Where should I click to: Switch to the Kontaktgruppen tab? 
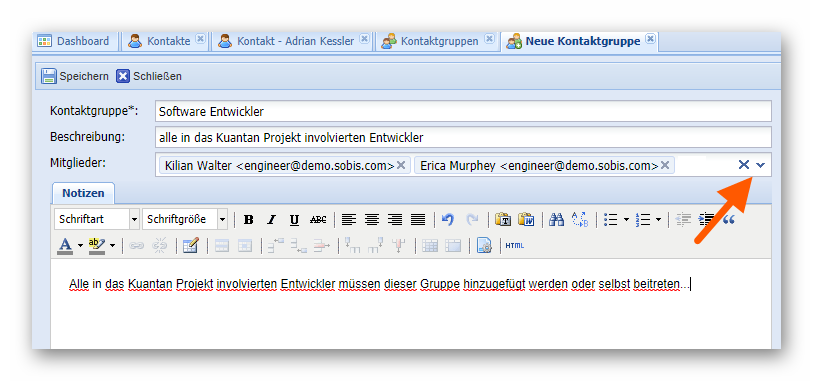[x=437, y=41]
